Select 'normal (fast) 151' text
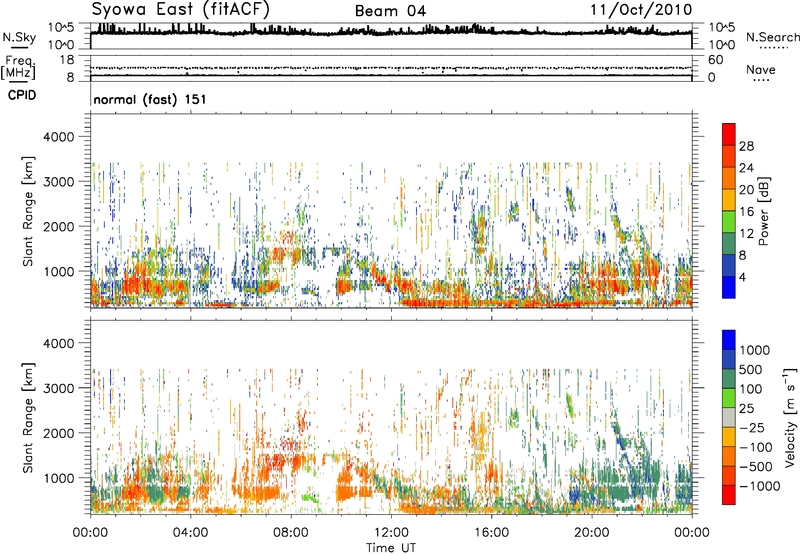 point(150,99)
